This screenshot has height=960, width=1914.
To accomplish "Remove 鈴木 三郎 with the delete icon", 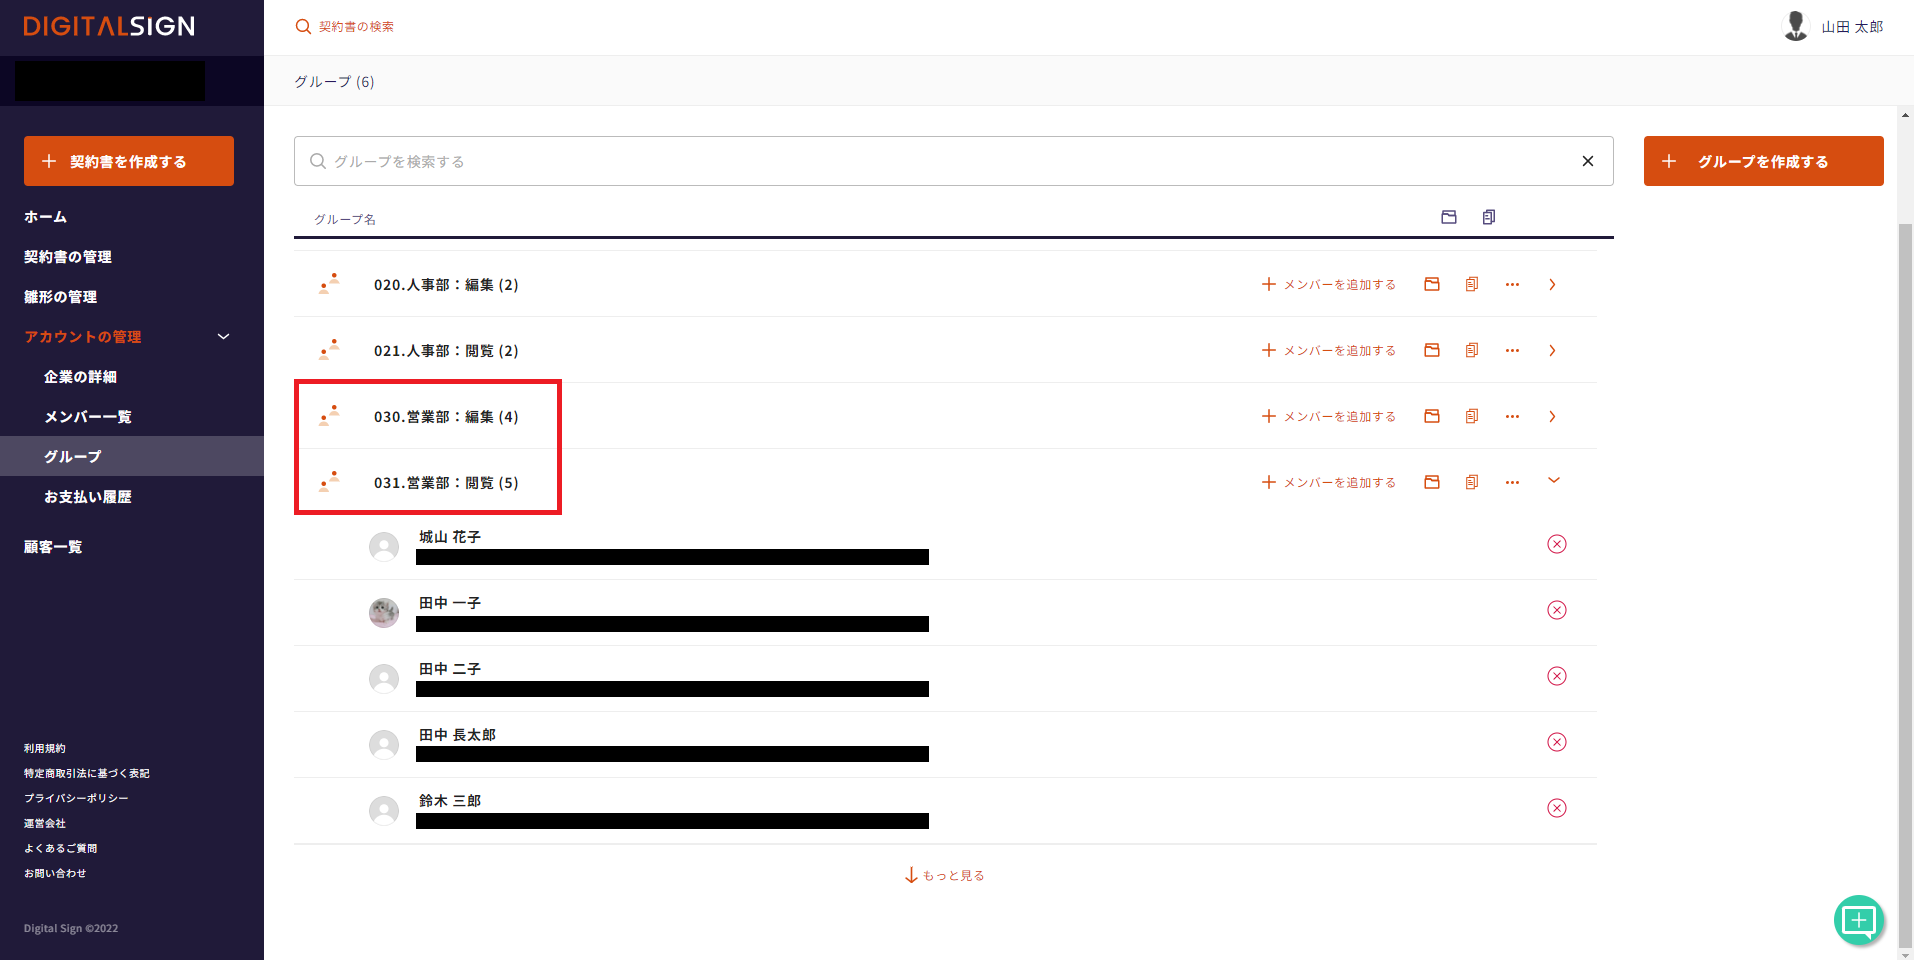I will pos(1557,808).
